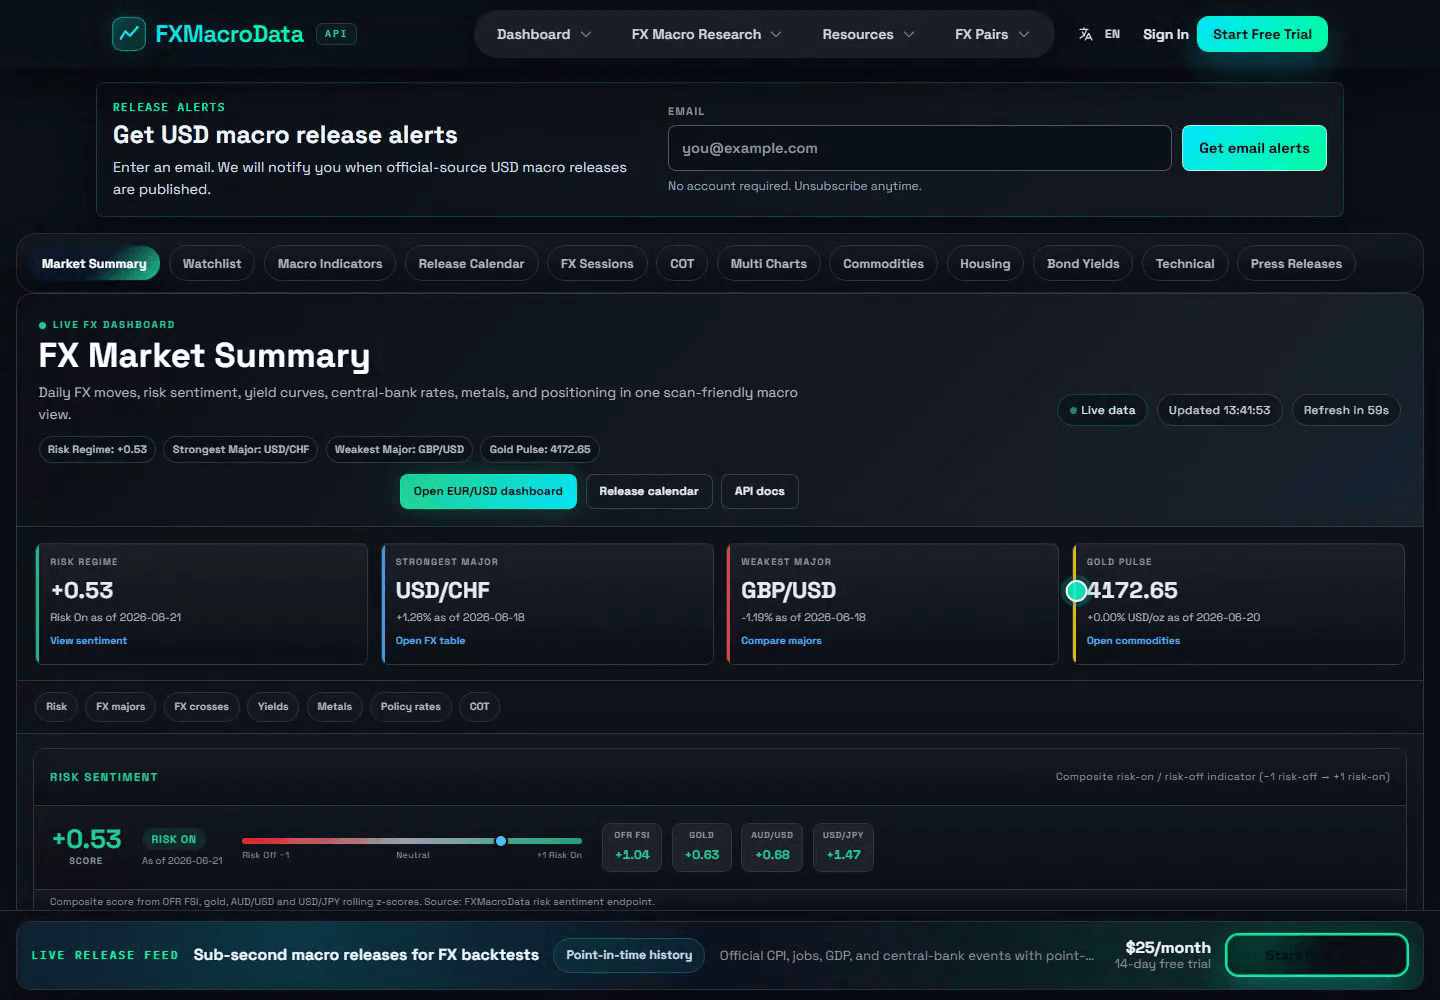Select the Market Summary tab
The image size is (1440, 1000).
(x=94, y=264)
